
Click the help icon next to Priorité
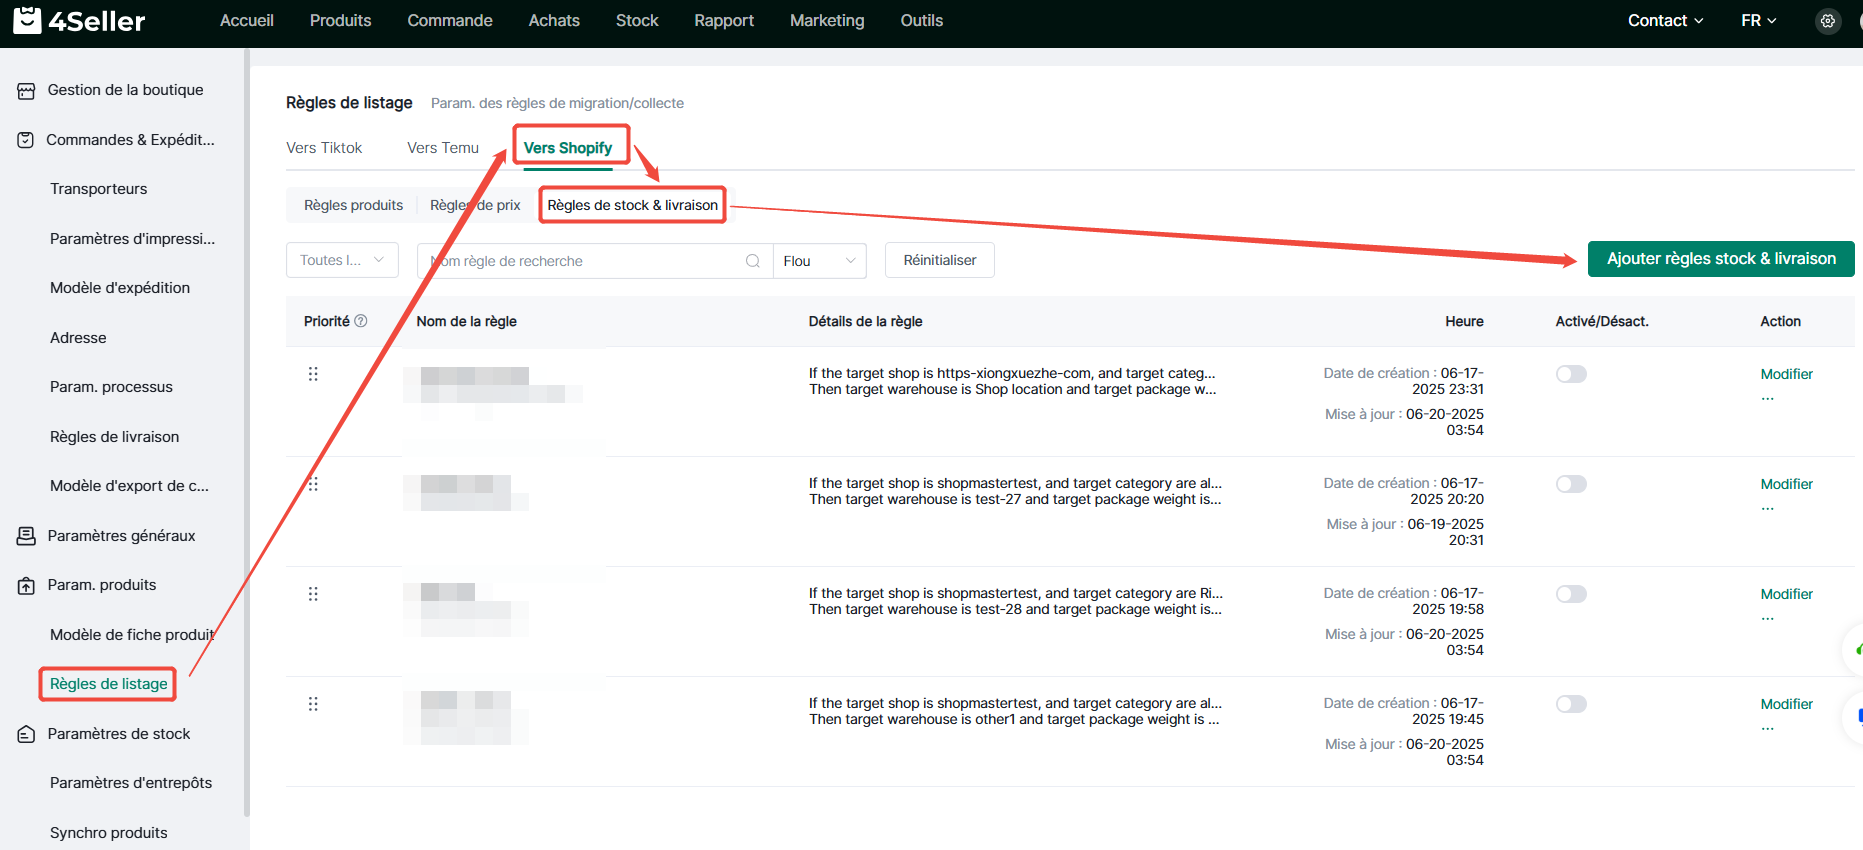pyautogui.click(x=361, y=321)
